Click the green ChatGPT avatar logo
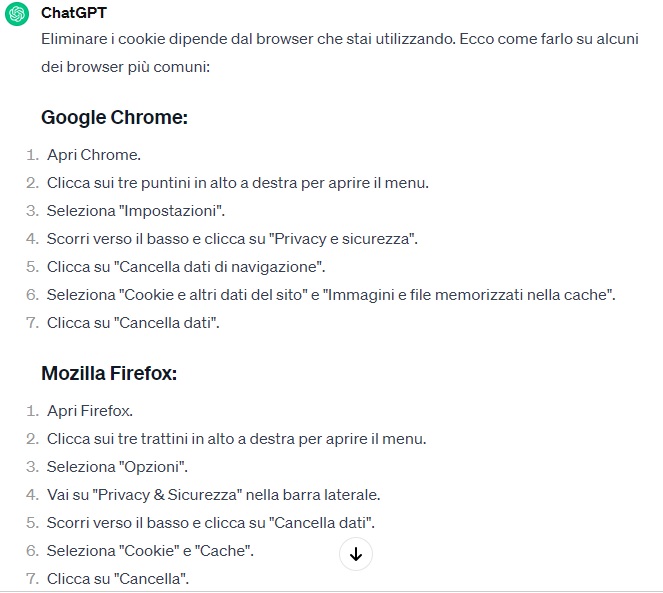Image resolution: width=663 pixels, height=593 pixels. pos(17,14)
